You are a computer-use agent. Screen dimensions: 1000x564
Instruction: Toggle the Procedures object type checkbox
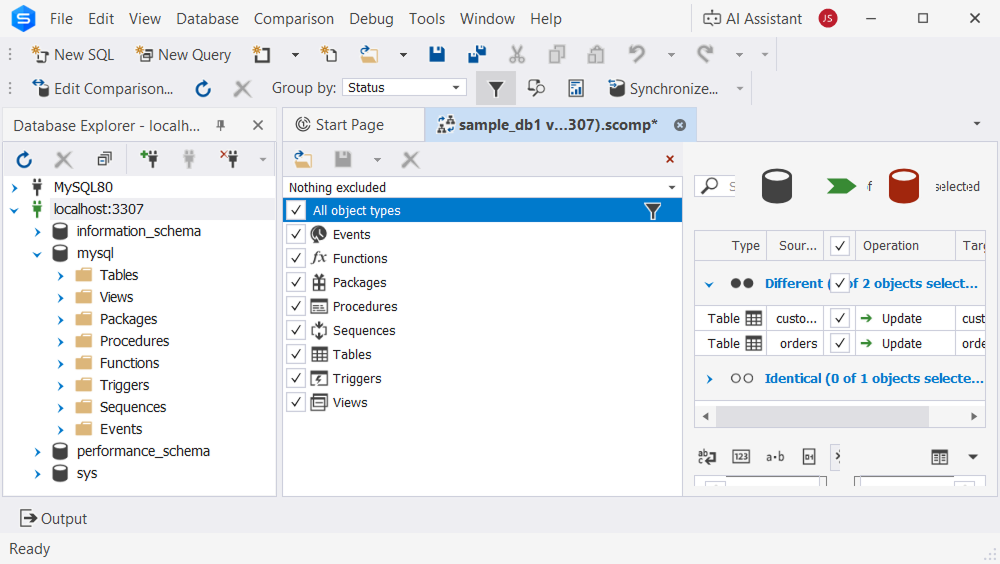point(296,307)
